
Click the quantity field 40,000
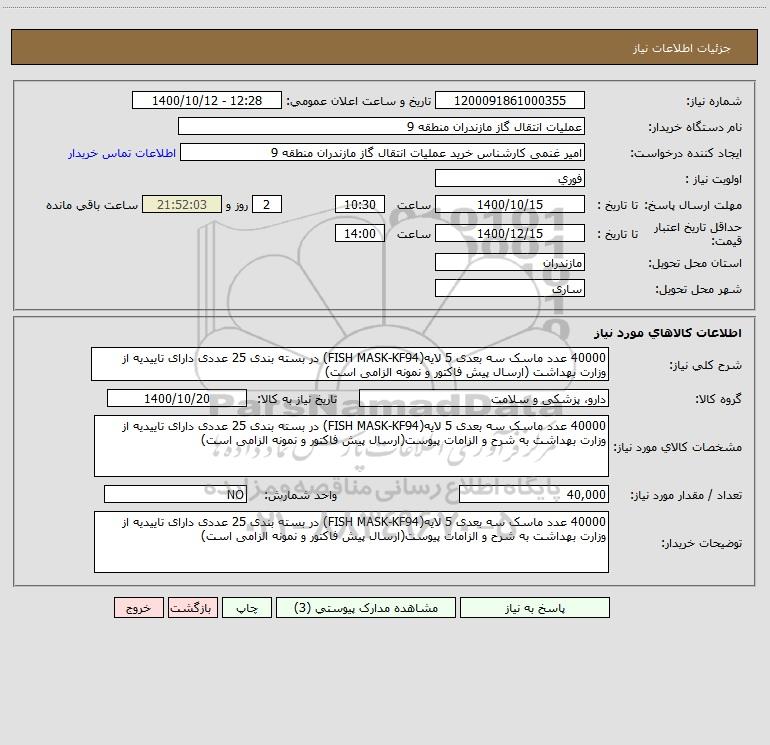pyautogui.click(x=534, y=495)
